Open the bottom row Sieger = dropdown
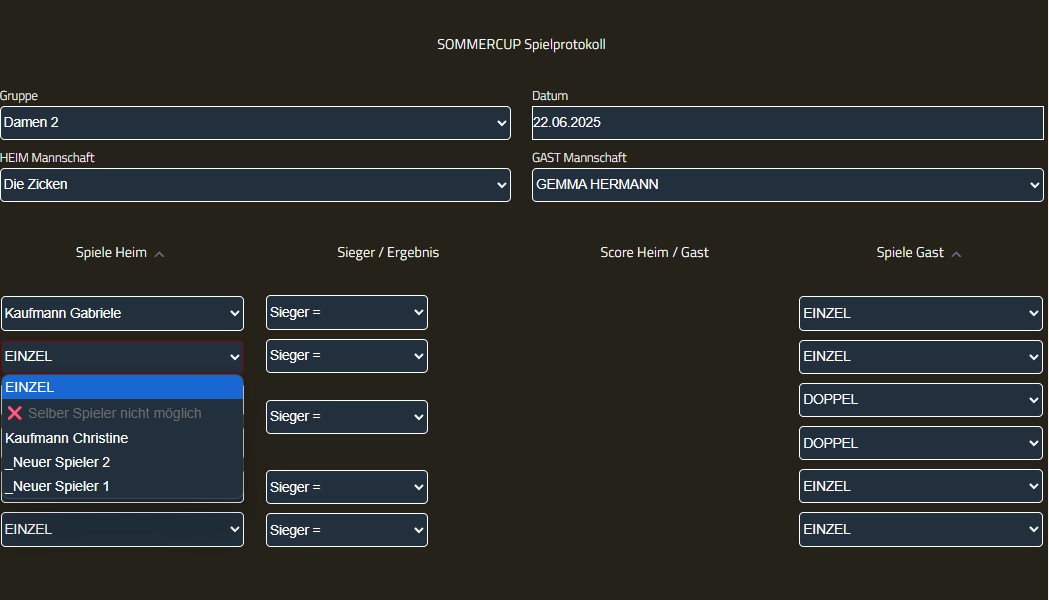Screen dimensions: 1049x600 [347, 530]
